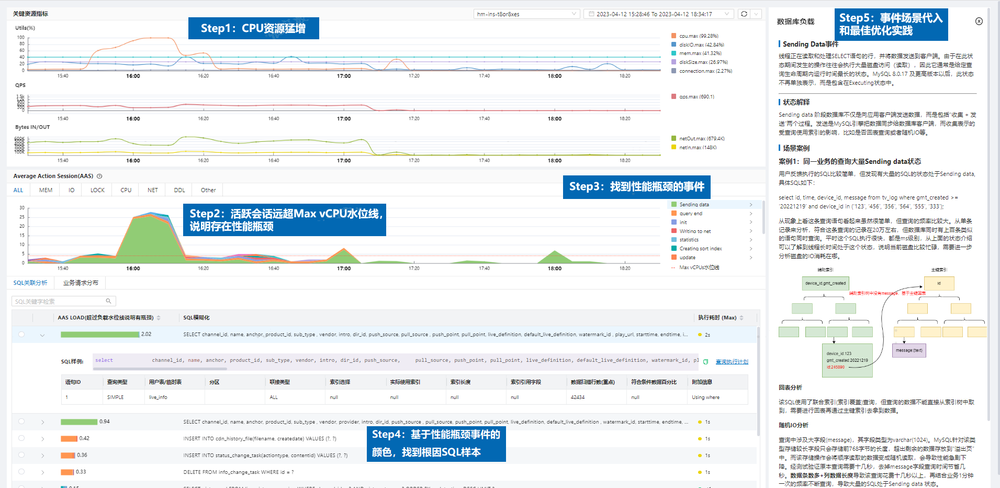Switch to the NET session tab
The width and height of the screenshot is (1000, 488).
tap(153, 190)
